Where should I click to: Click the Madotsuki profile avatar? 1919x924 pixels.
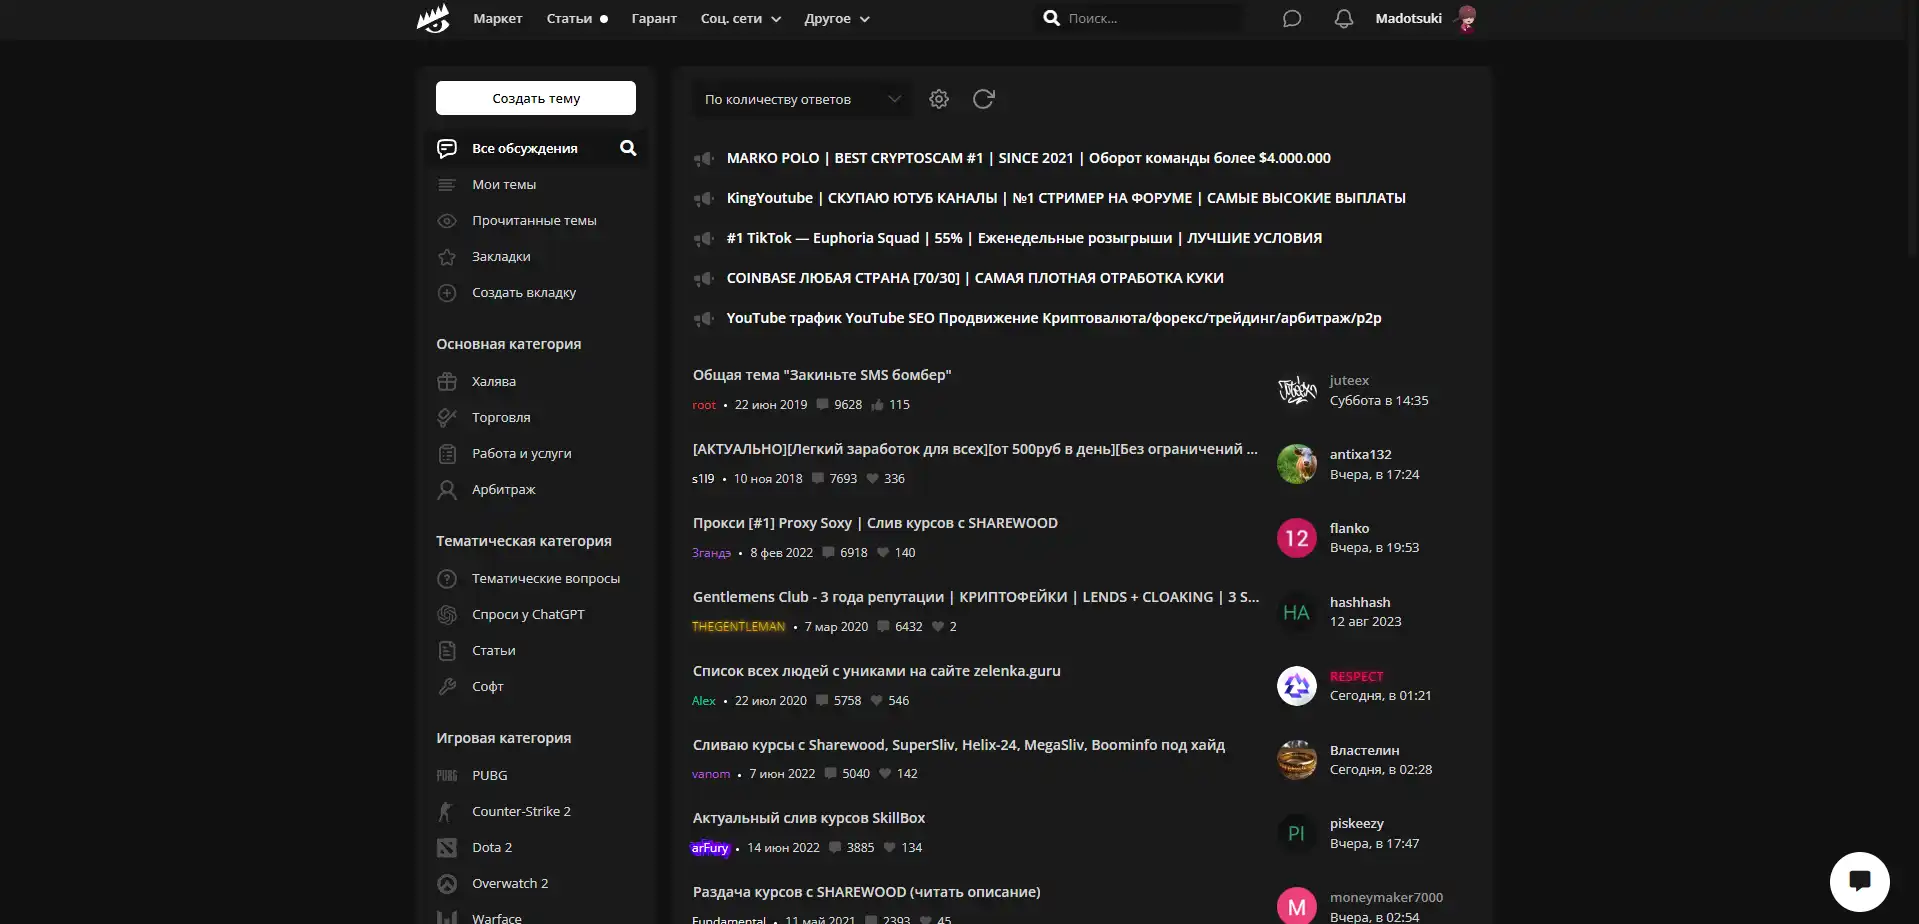1466,19
